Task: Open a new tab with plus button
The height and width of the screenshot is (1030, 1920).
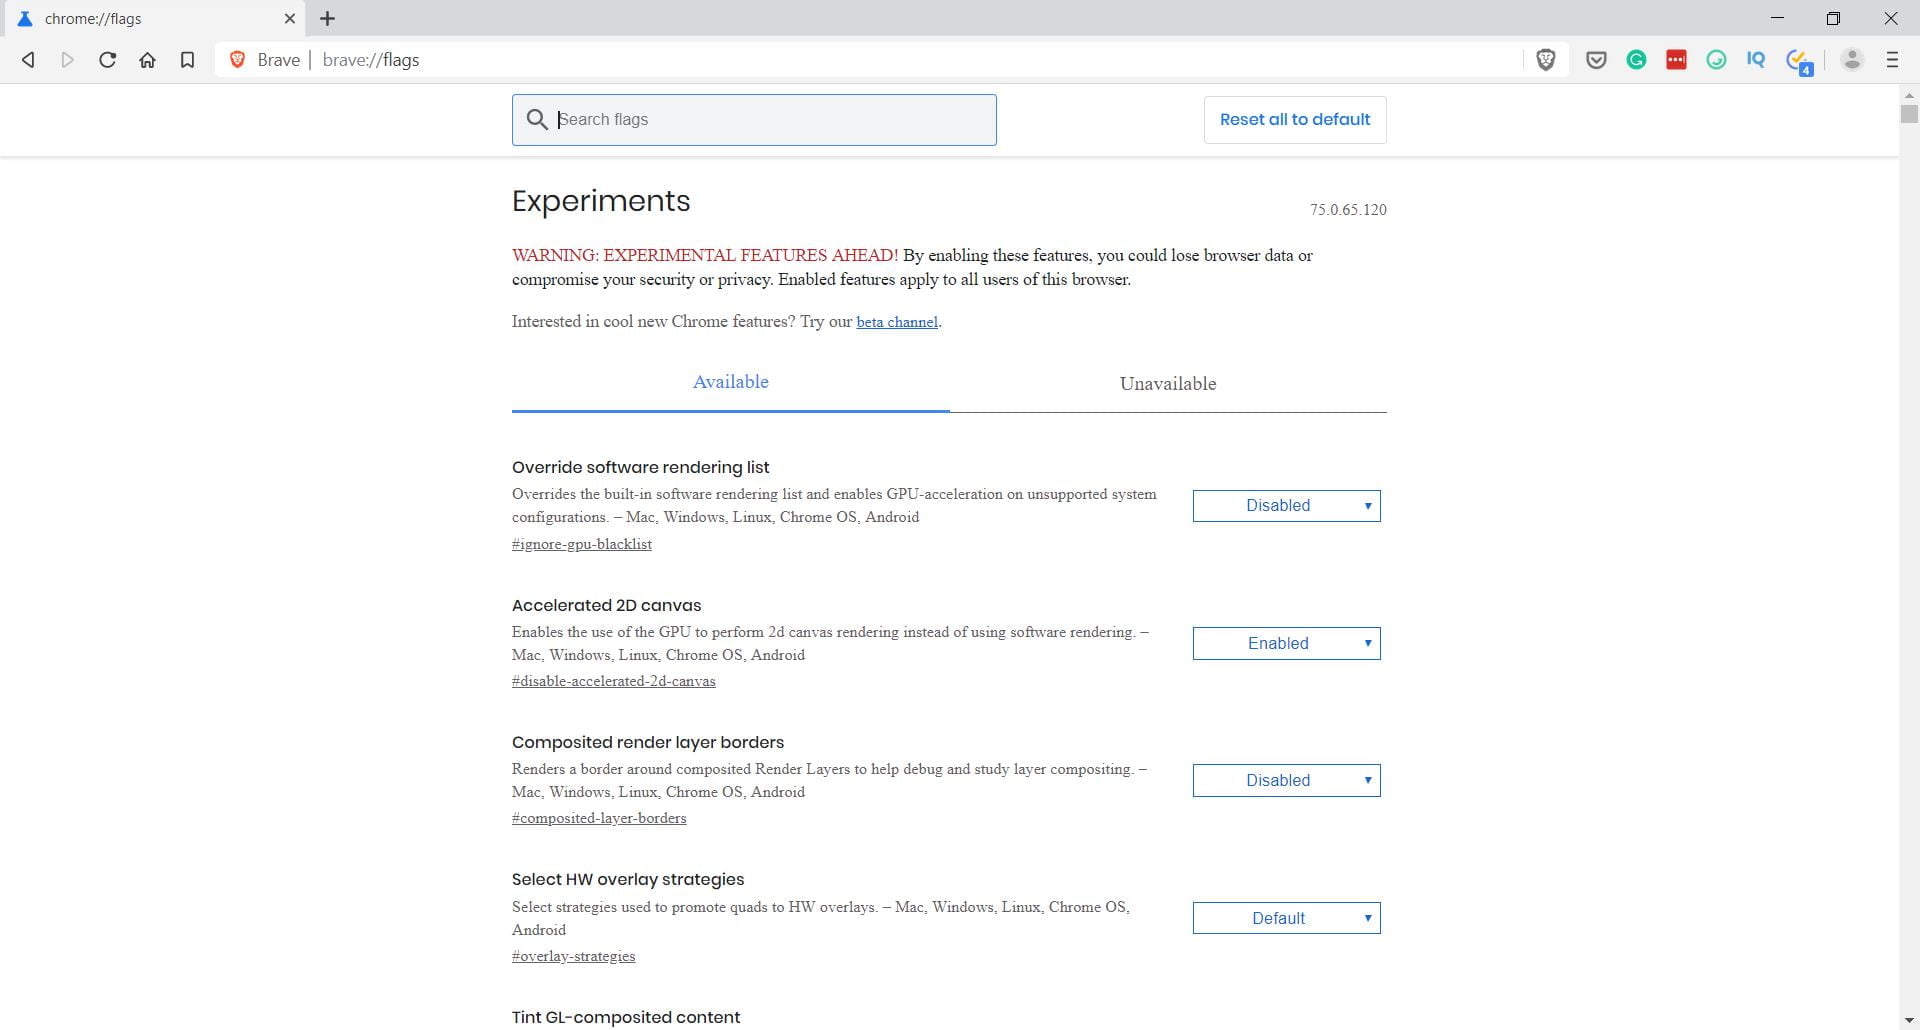Action: (x=327, y=18)
